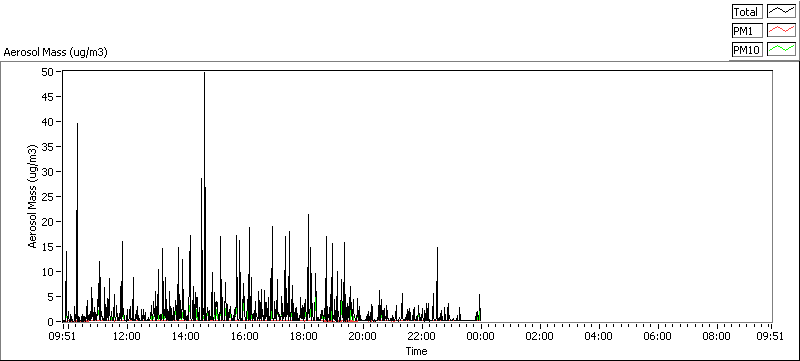Image resolution: width=800 pixels, height=361 pixels.
Task: Click the Total legend label
Action: [747, 12]
